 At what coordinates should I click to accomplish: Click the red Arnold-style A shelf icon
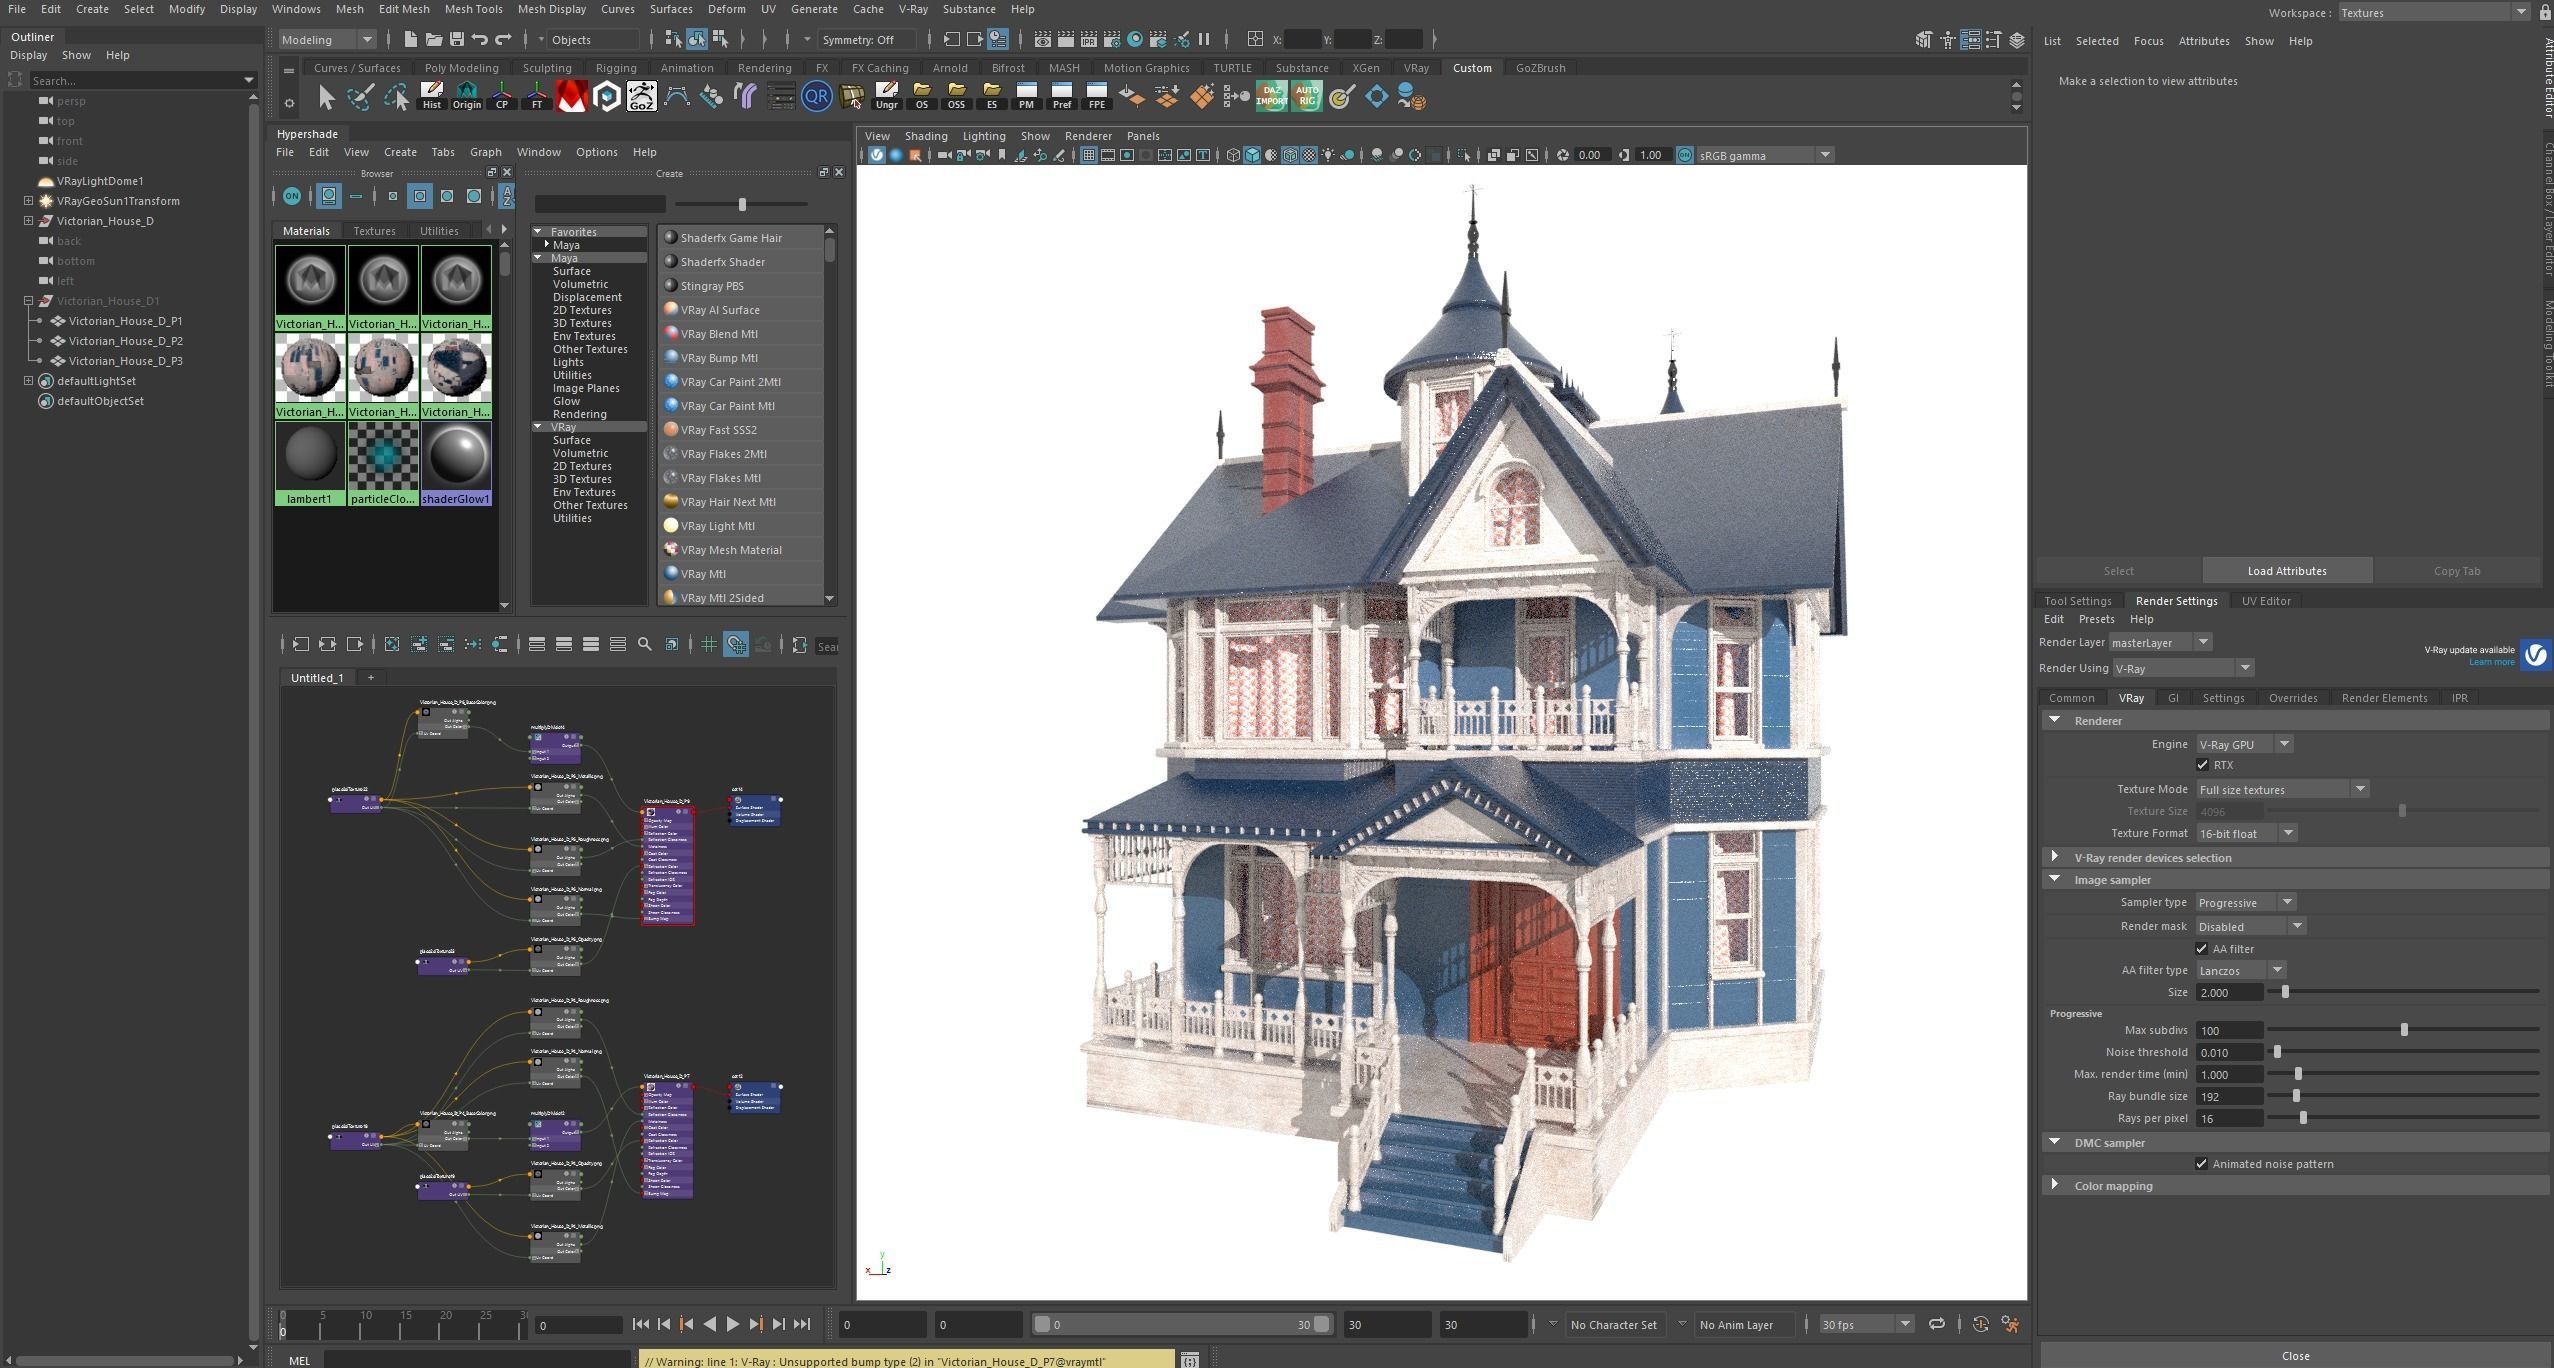pos(571,96)
